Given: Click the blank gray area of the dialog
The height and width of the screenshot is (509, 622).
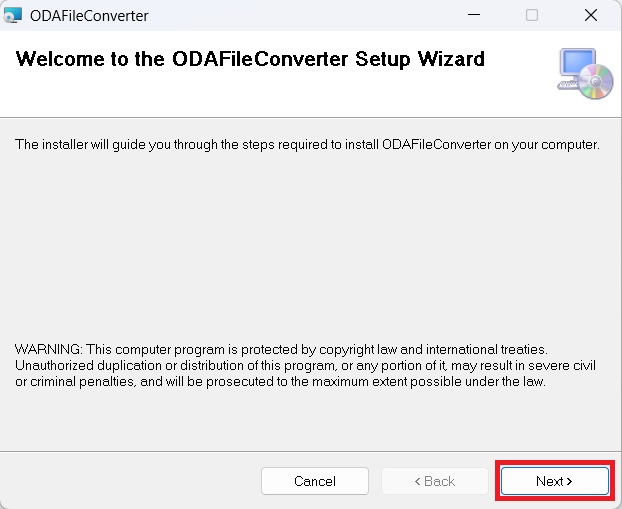Looking at the screenshot, I should coord(300,250).
